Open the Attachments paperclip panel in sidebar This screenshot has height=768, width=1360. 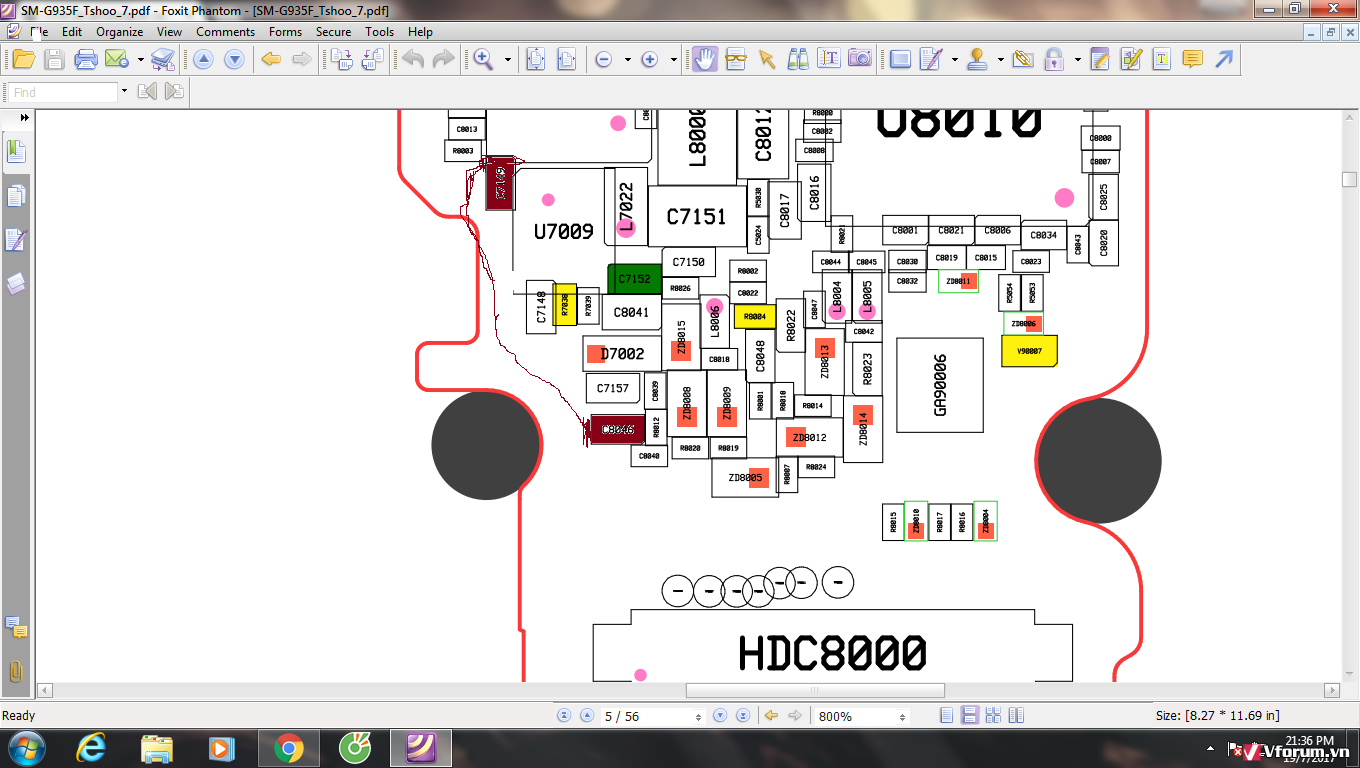tap(16, 671)
